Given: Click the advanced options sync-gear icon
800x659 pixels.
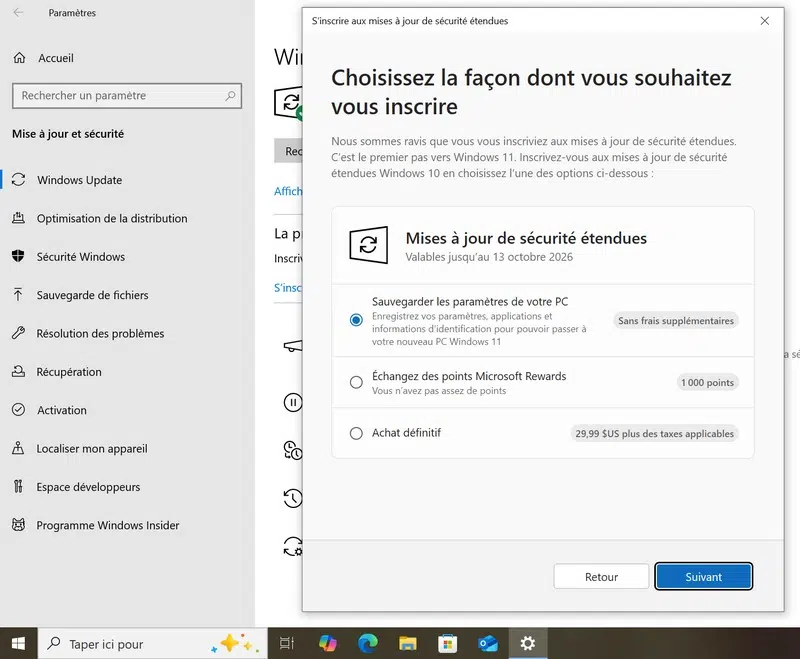Looking at the screenshot, I should tap(293, 546).
